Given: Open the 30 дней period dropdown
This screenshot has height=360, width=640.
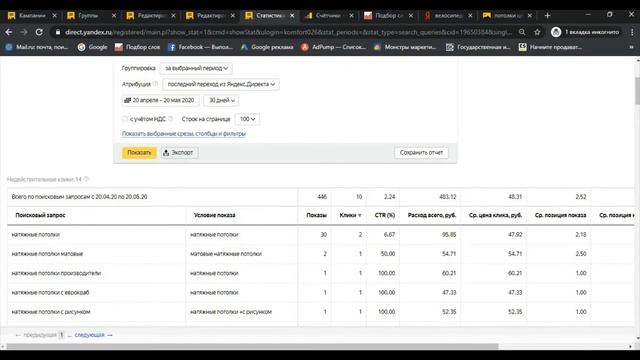Looking at the screenshot, I should [x=222, y=100].
